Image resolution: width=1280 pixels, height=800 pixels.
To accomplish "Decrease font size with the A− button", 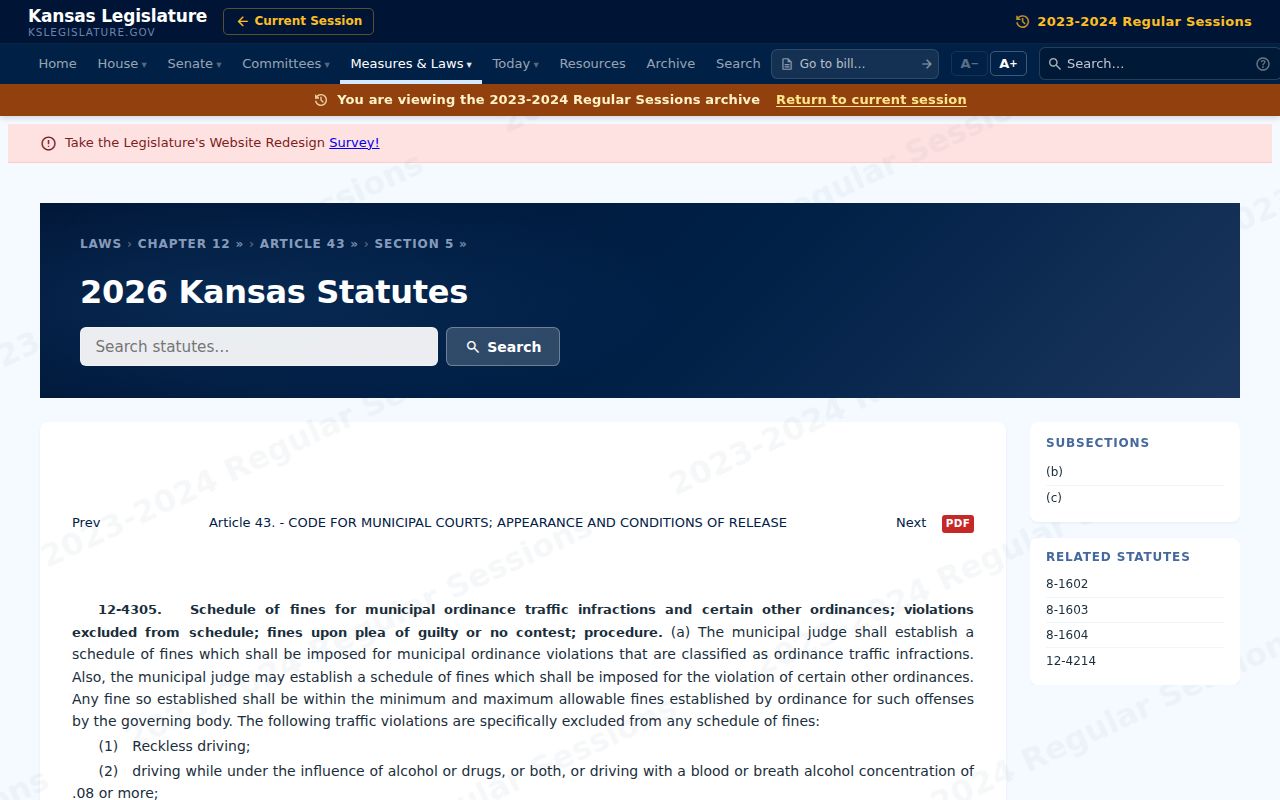I will (969, 64).
